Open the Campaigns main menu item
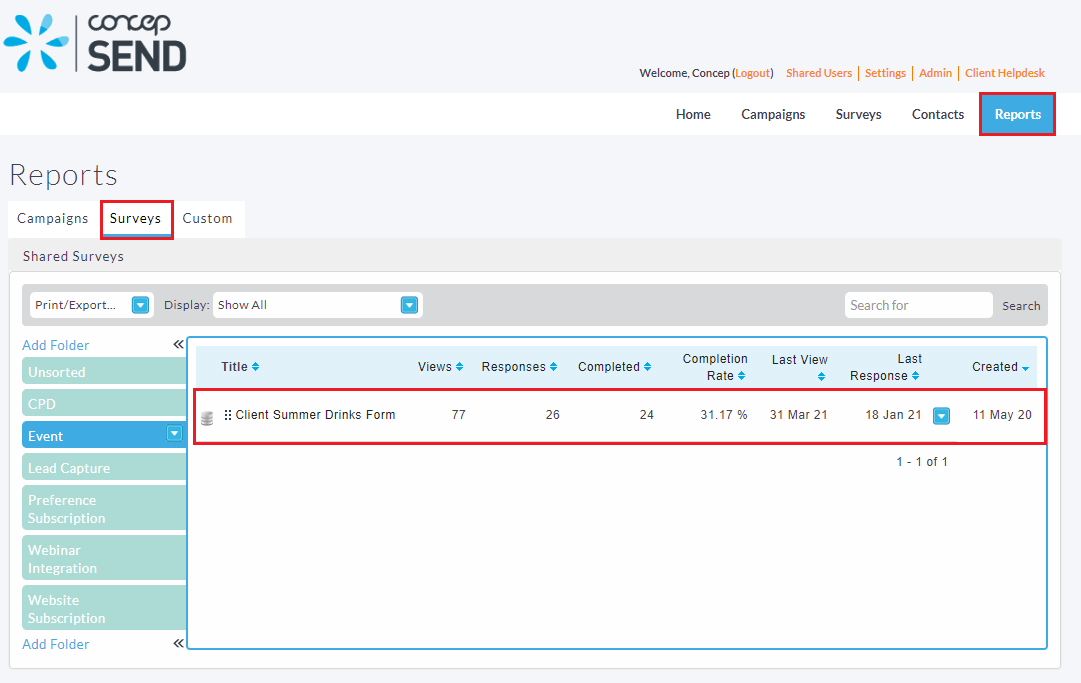Image resolution: width=1081 pixels, height=683 pixels. [x=773, y=114]
